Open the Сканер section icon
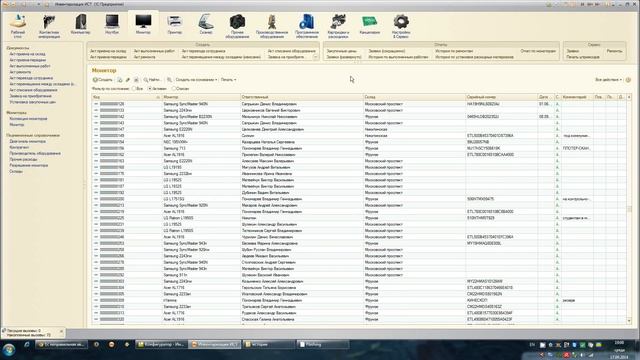 (x=206, y=24)
